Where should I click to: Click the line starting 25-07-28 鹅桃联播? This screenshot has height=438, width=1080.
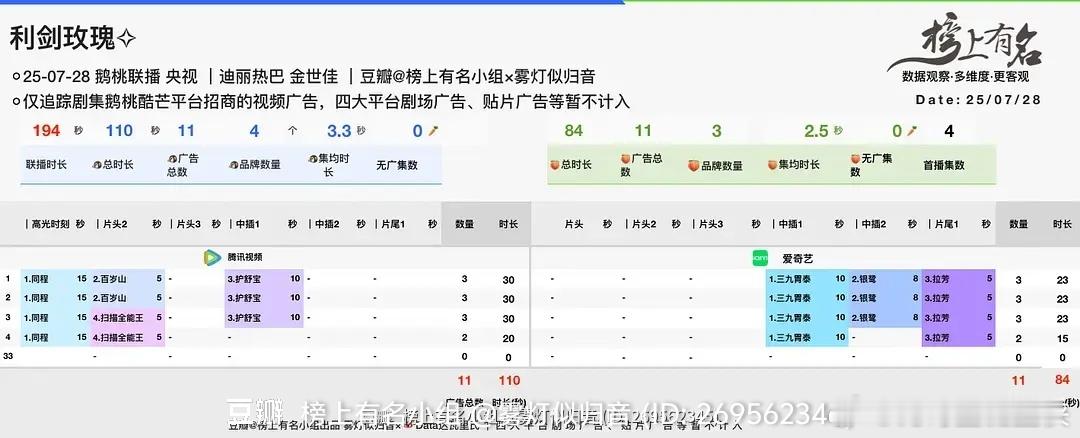pos(304,76)
